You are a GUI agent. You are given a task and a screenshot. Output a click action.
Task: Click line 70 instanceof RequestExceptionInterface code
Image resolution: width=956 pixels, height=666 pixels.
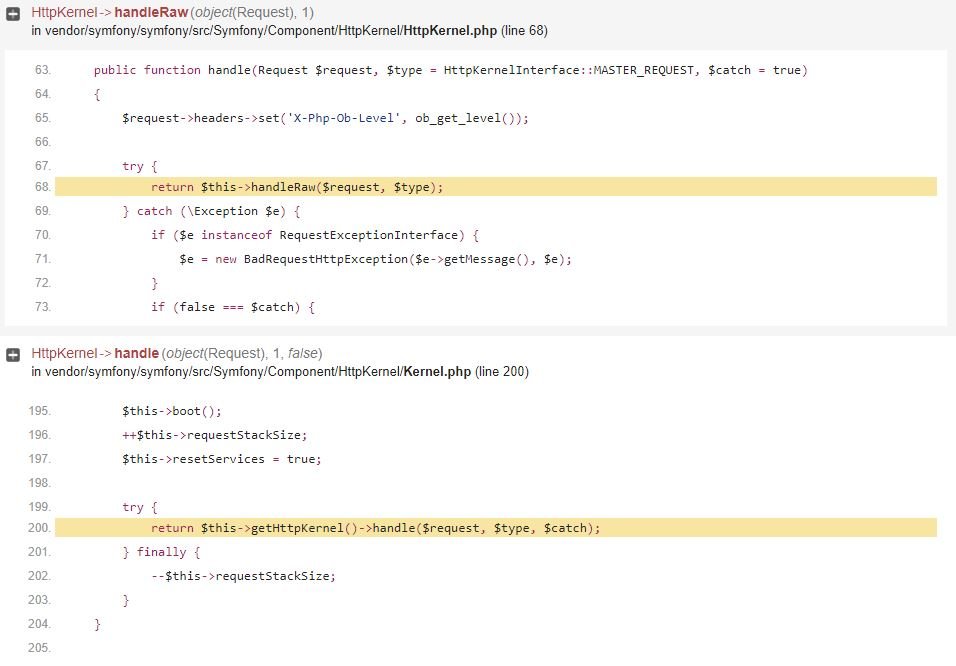coord(315,235)
